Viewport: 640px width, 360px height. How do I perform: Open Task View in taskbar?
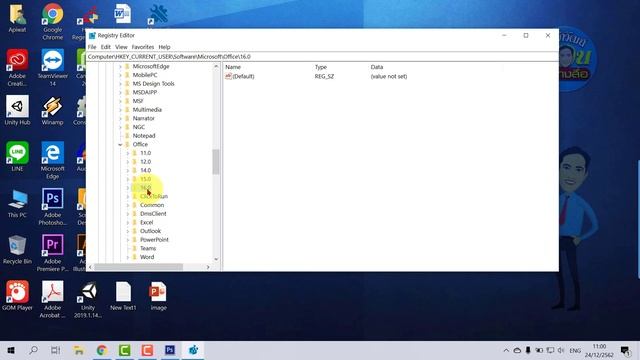click(x=56, y=350)
